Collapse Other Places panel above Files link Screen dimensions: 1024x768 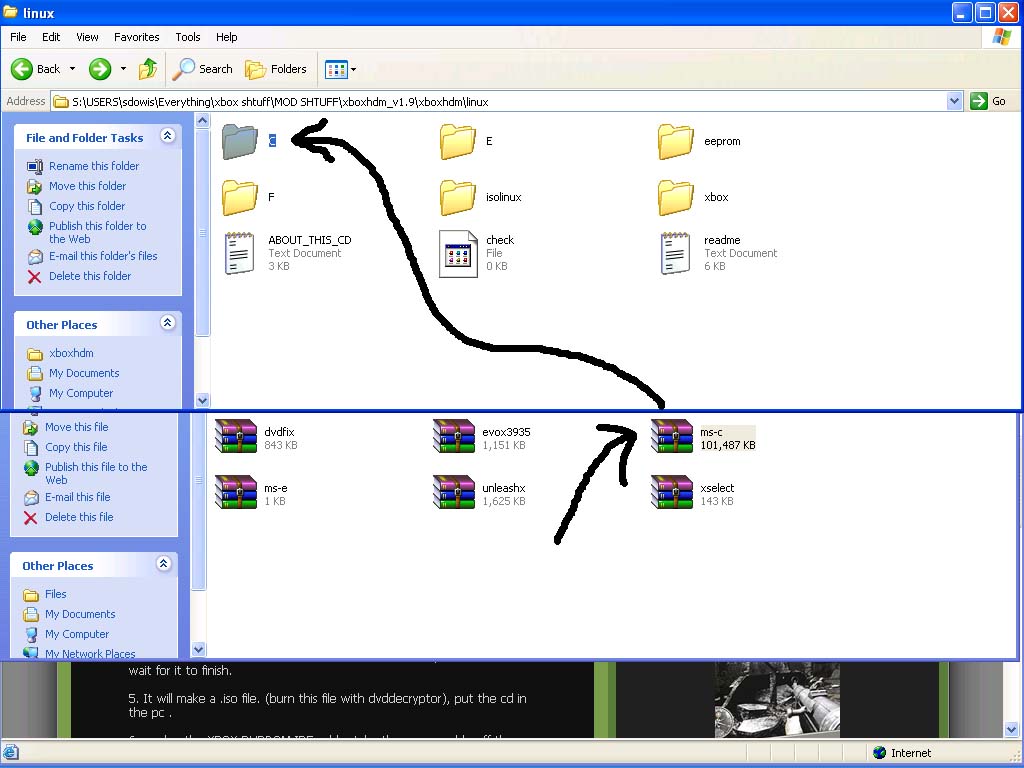tap(164, 564)
